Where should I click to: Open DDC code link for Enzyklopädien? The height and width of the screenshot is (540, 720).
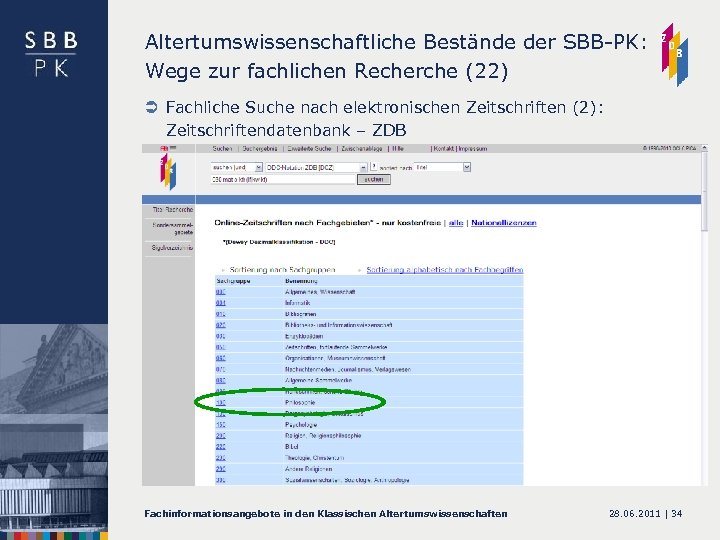pos(220,336)
